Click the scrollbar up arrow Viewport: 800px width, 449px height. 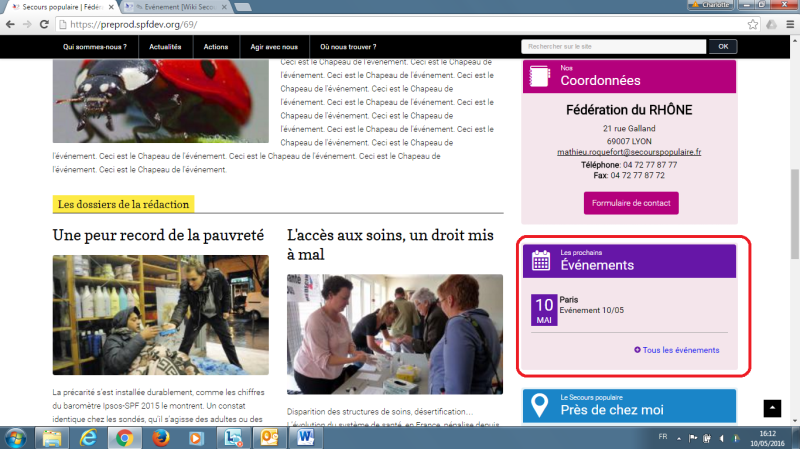click(795, 40)
